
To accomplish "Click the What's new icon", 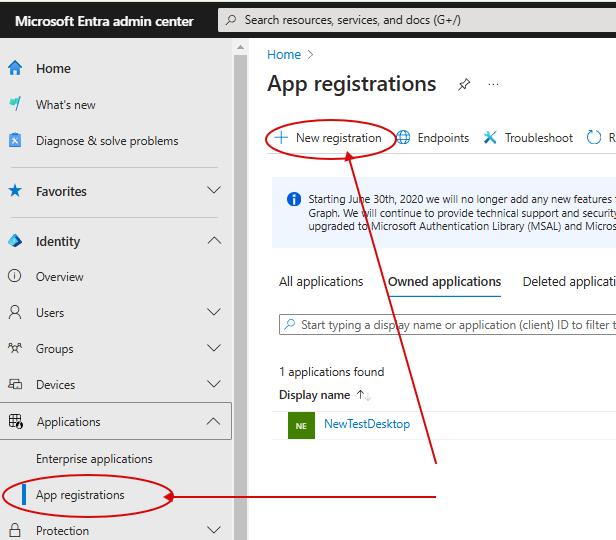I will [15, 104].
